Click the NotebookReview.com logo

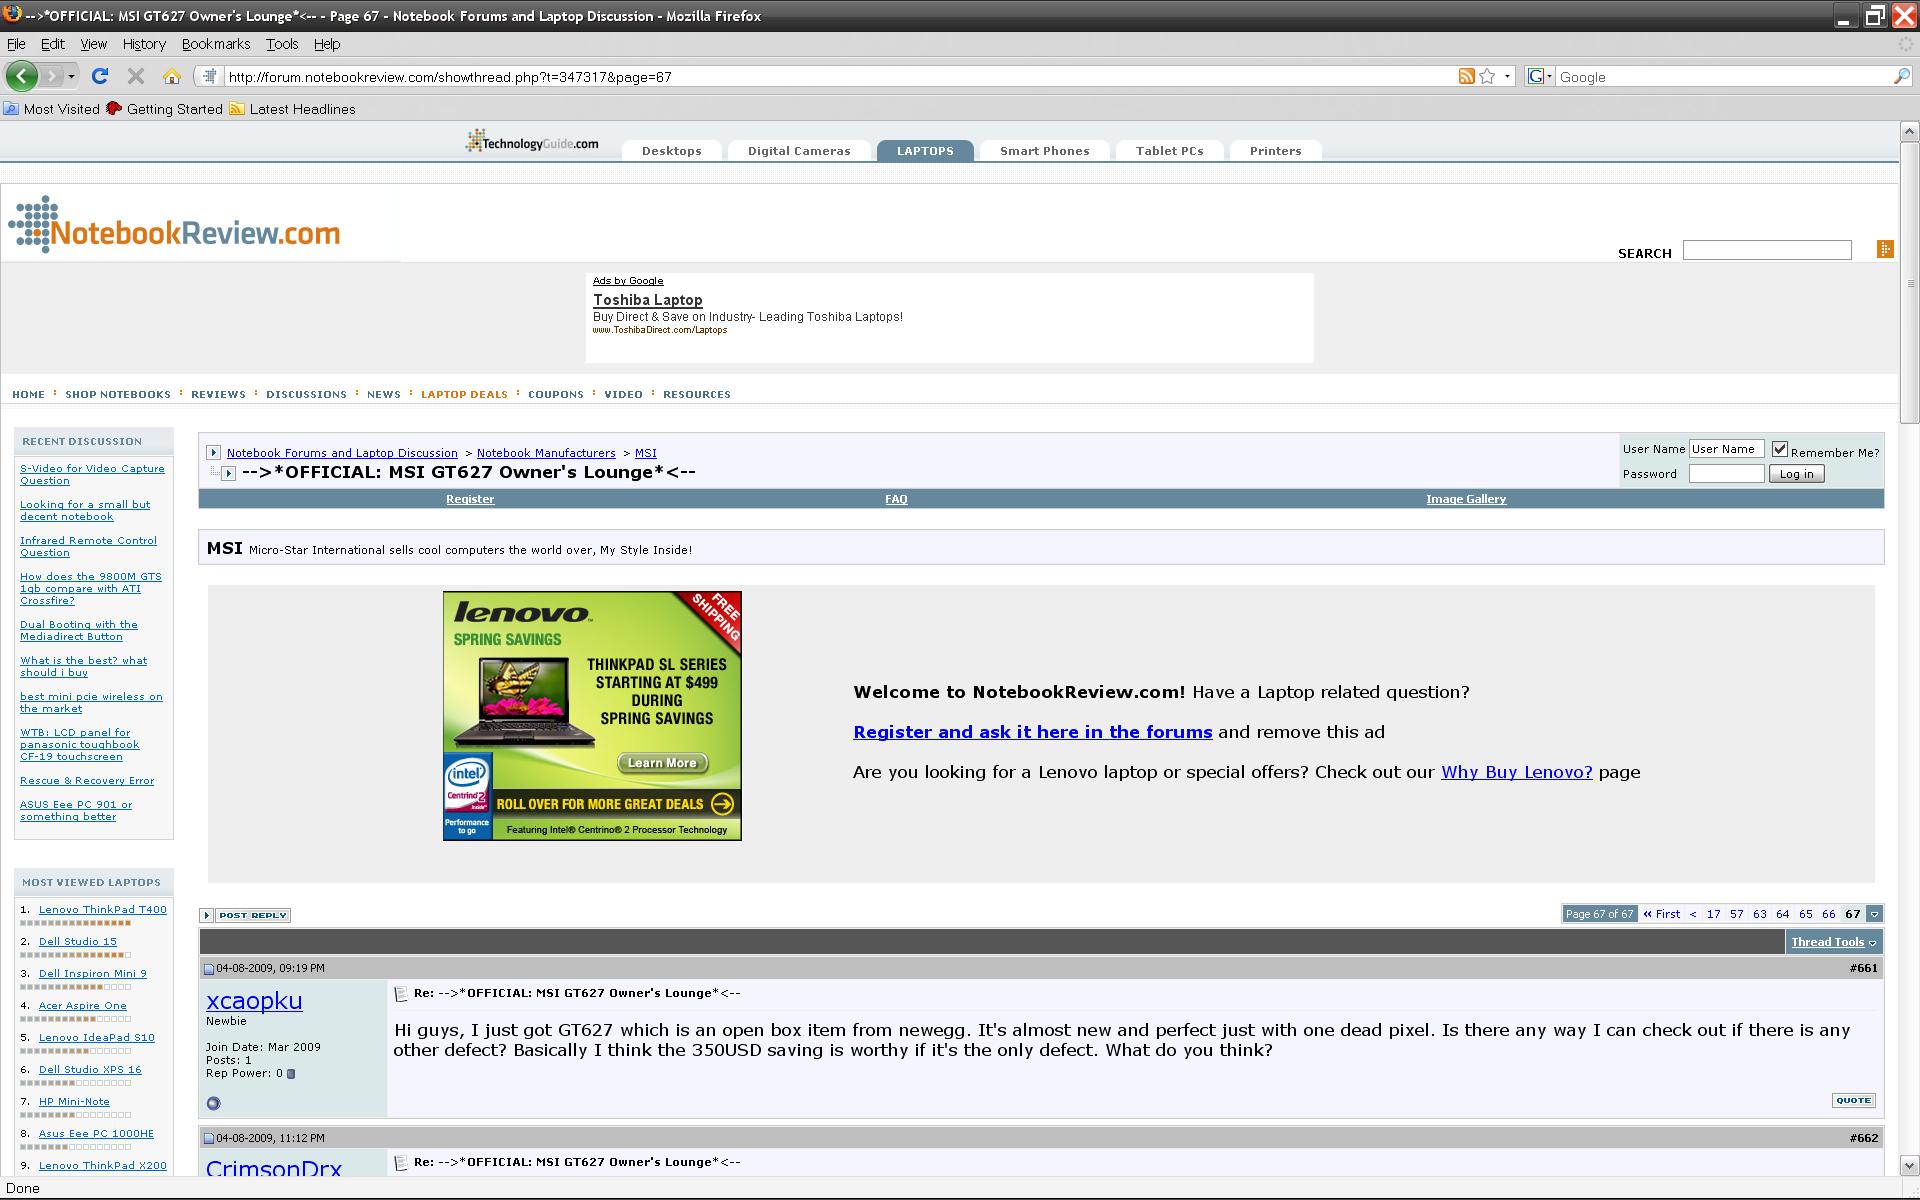click(175, 226)
